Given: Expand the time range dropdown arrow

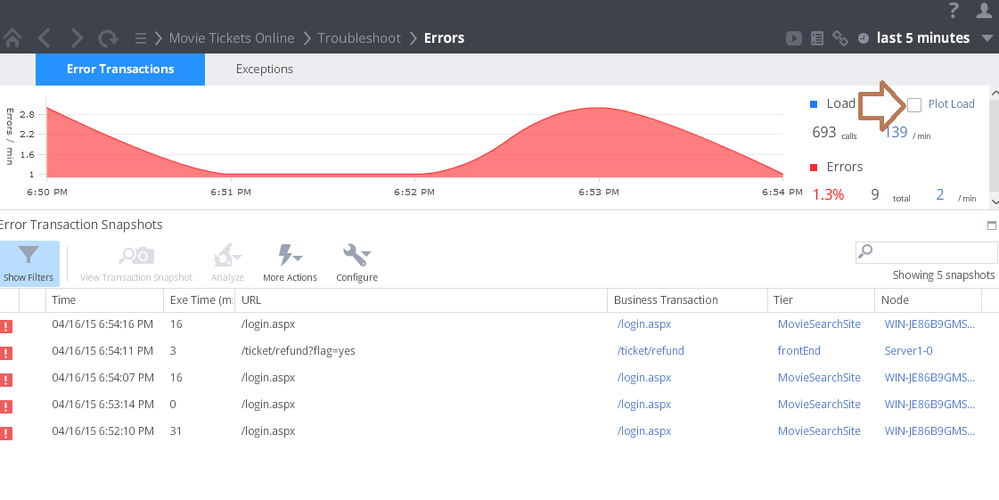Looking at the screenshot, I should click(987, 39).
